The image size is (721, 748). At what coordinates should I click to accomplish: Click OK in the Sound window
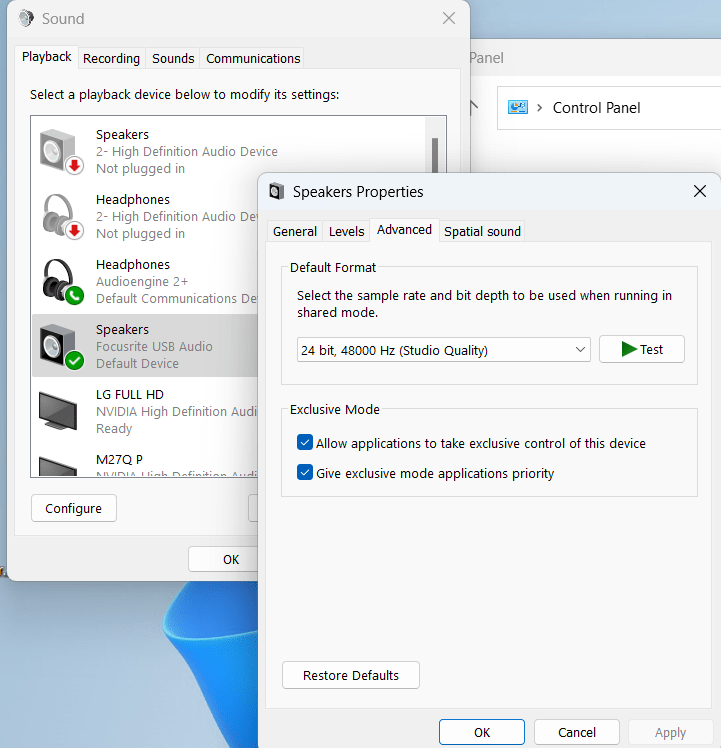[x=223, y=559]
